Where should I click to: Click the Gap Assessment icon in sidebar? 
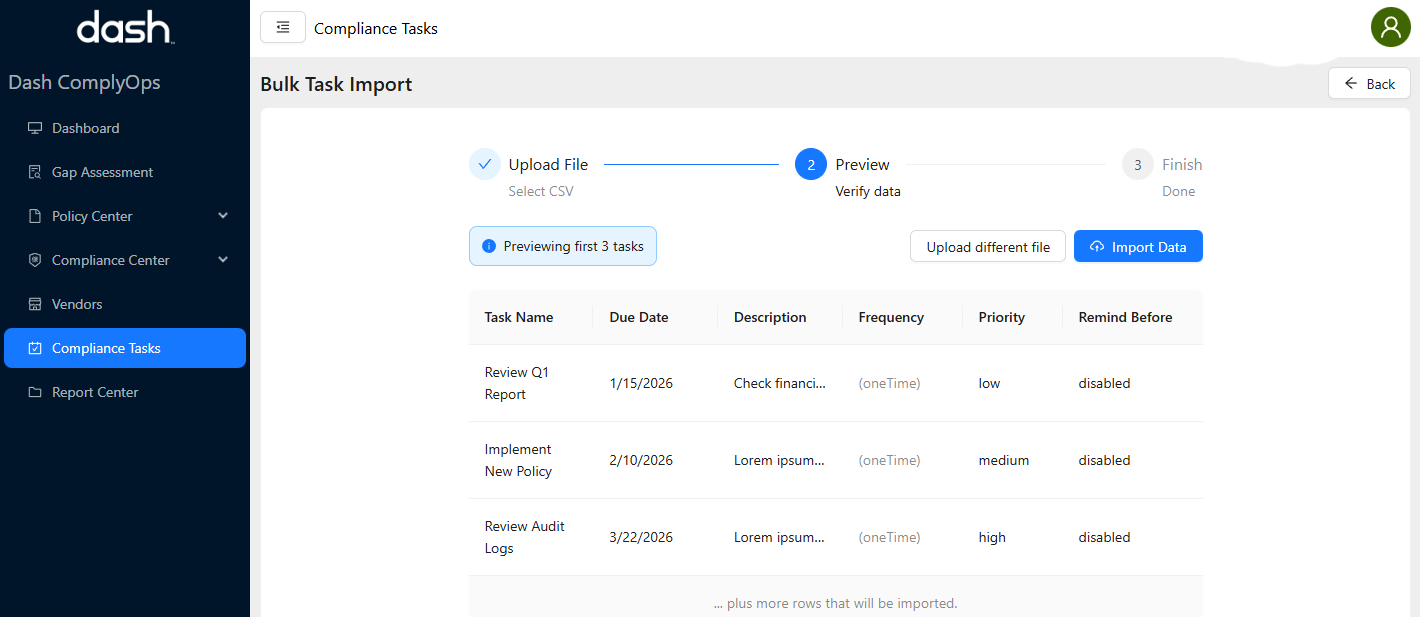click(x=35, y=172)
